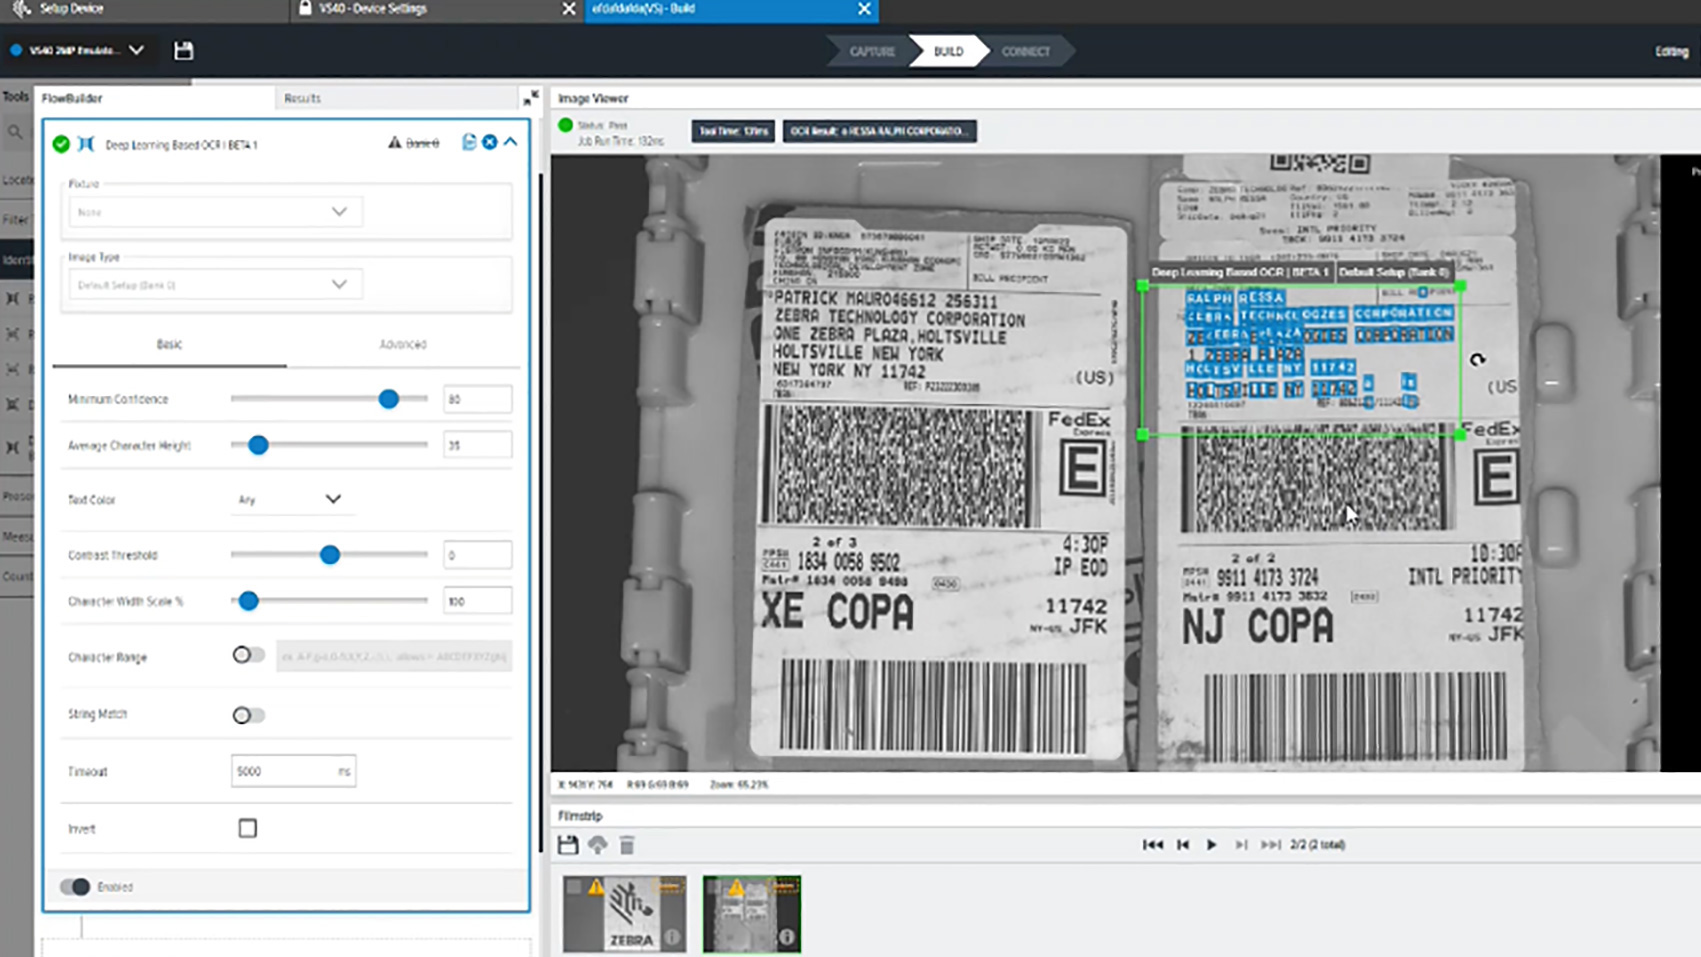Switch to the BUILD step

(948, 51)
